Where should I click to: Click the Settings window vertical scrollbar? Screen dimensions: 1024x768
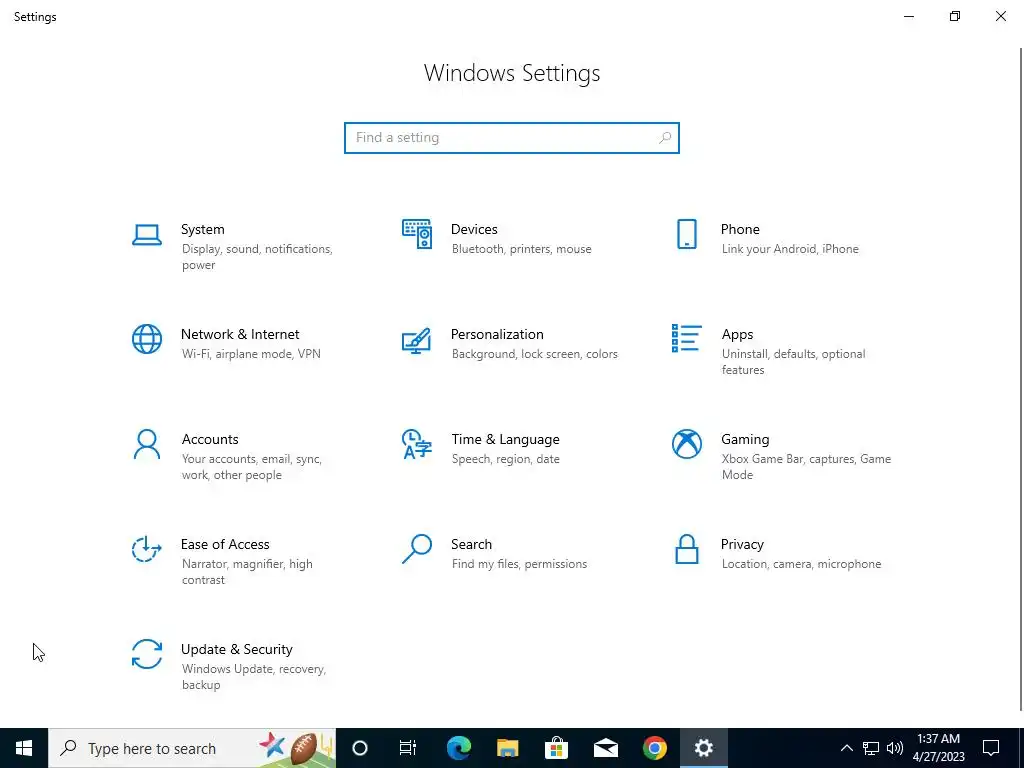coord(1020,379)
